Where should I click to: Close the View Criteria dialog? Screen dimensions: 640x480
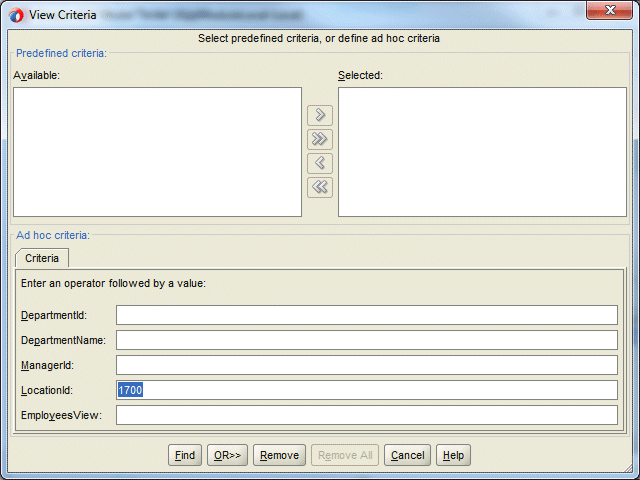pyautogui.click(x=609, y=10)
